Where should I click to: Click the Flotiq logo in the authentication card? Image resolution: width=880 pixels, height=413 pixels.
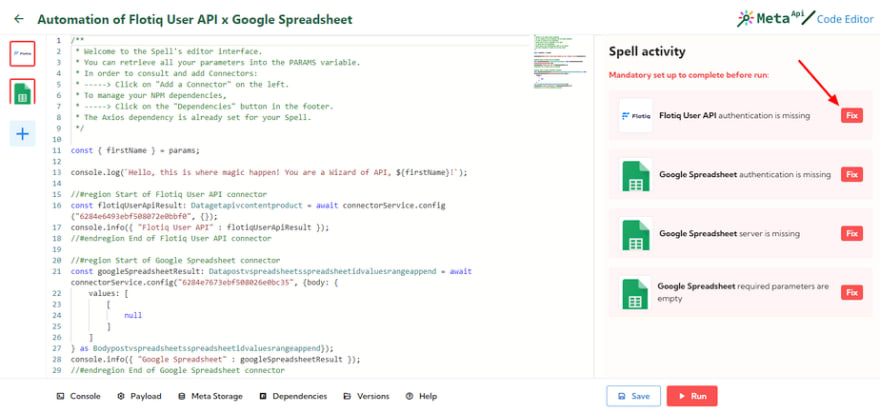pyautogui.click(x=636, y=116)
